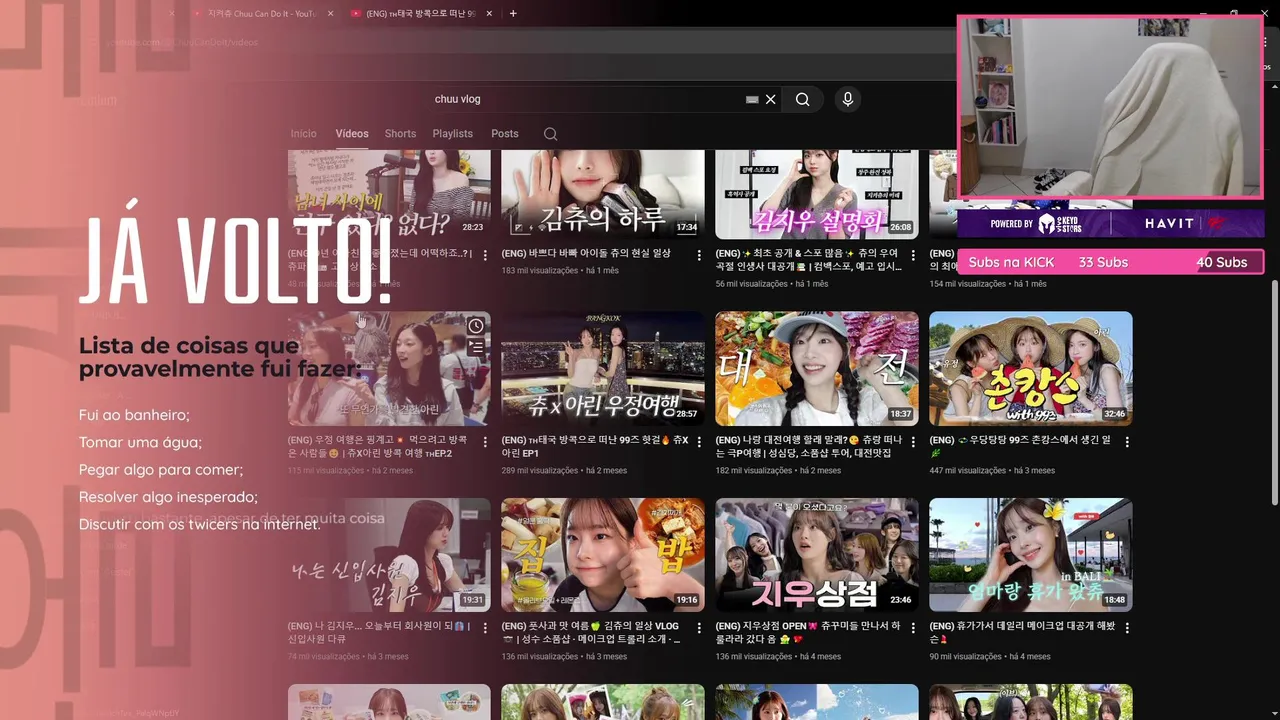1280x720 pixels.
Task: Open video title 나 김지우 오늘부터 회사원이
Action: coord(377,632)
